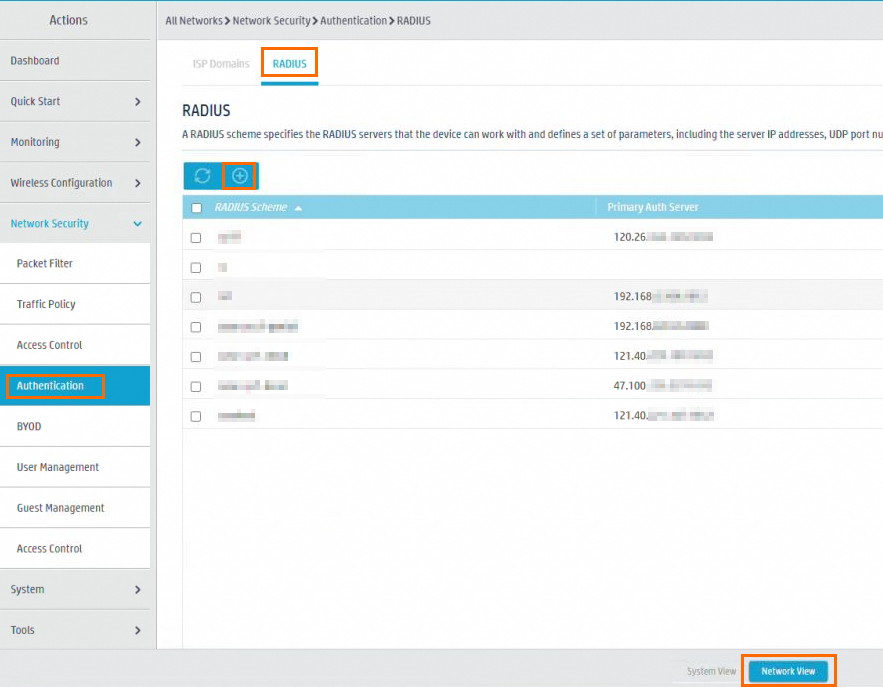This screenshot has height=687, width=883.
Task: Select Authentication in the sidebar
Action: (75, 386)
